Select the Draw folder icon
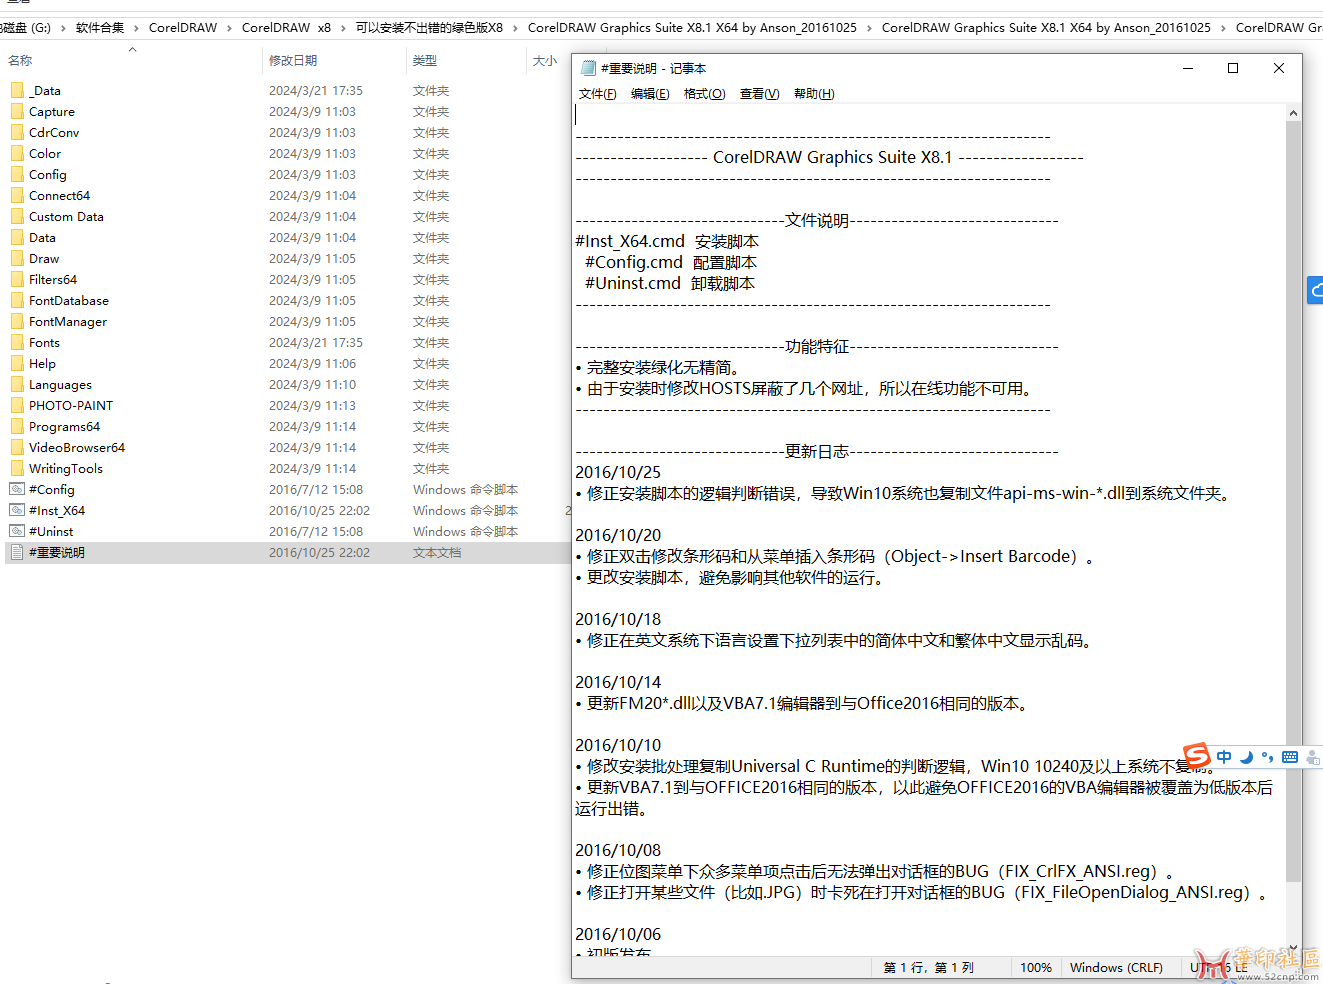 click(x=17, y=258)
